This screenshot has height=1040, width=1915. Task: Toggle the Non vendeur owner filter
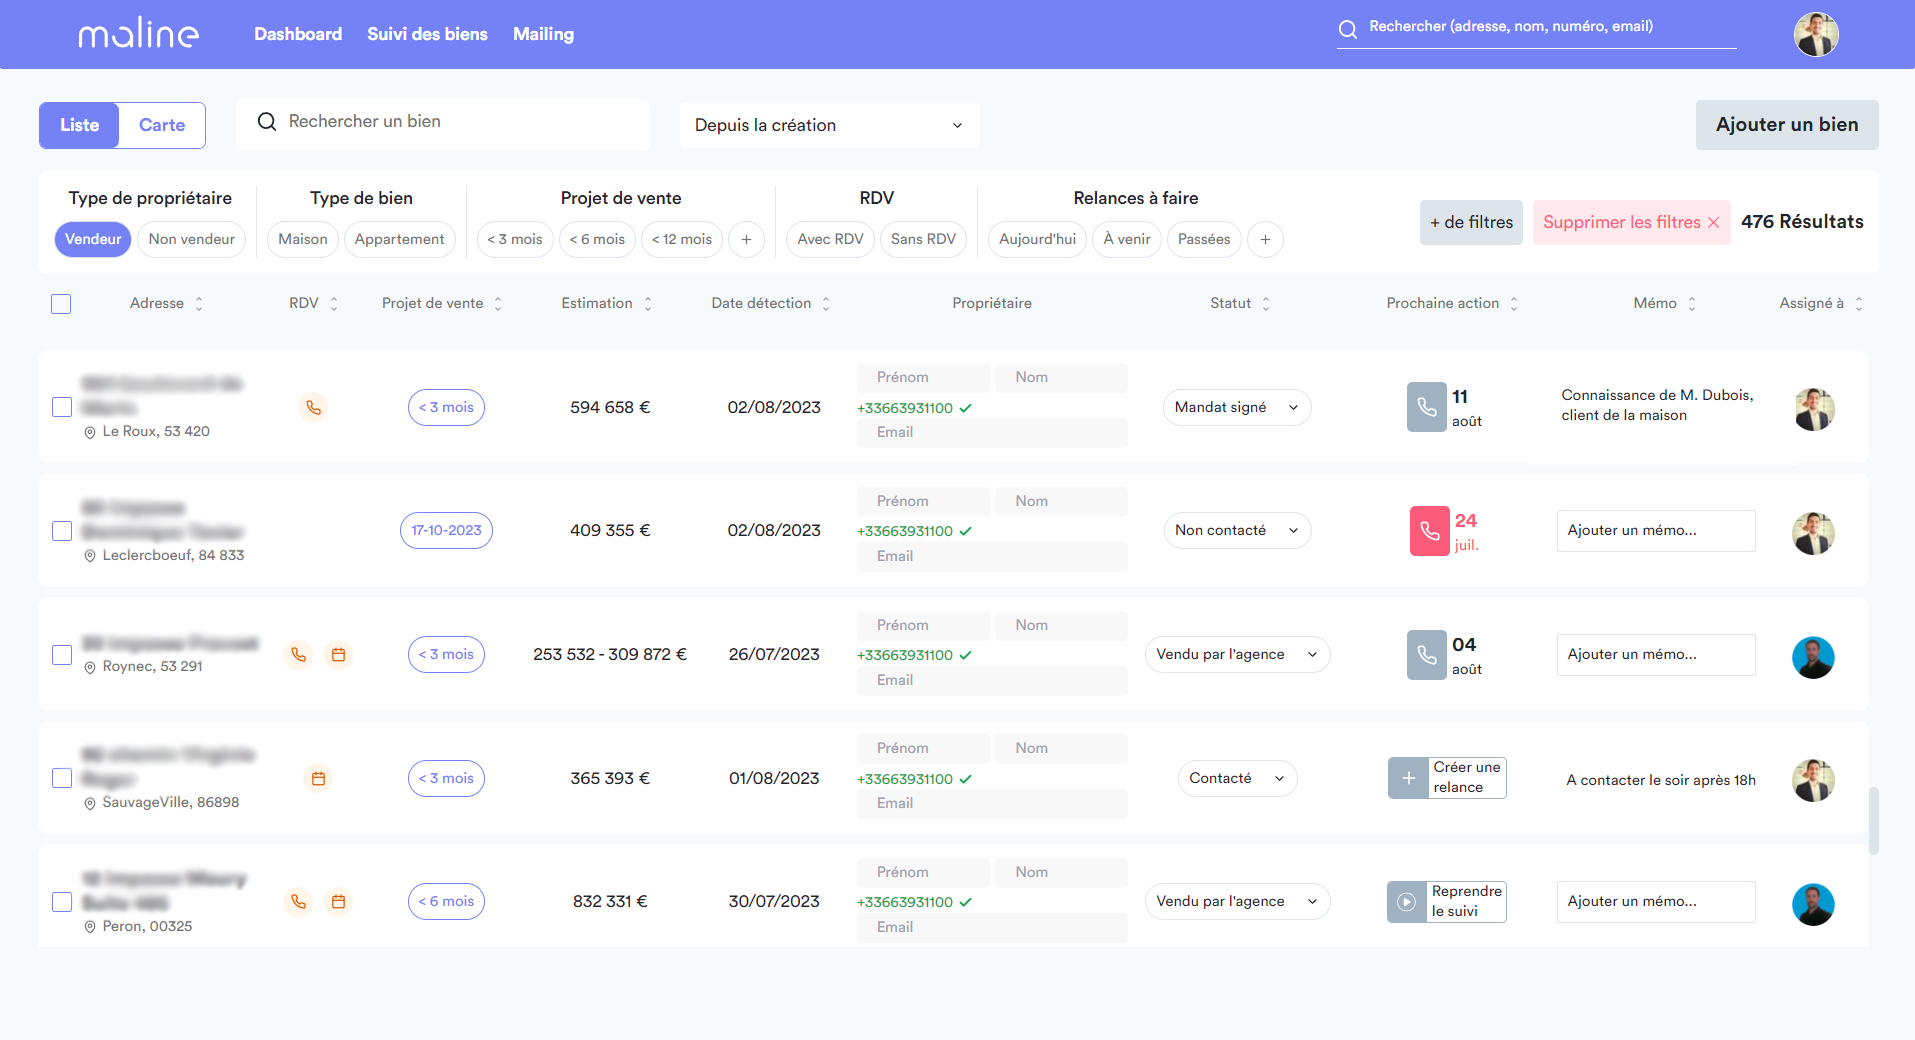coord(191,239)
